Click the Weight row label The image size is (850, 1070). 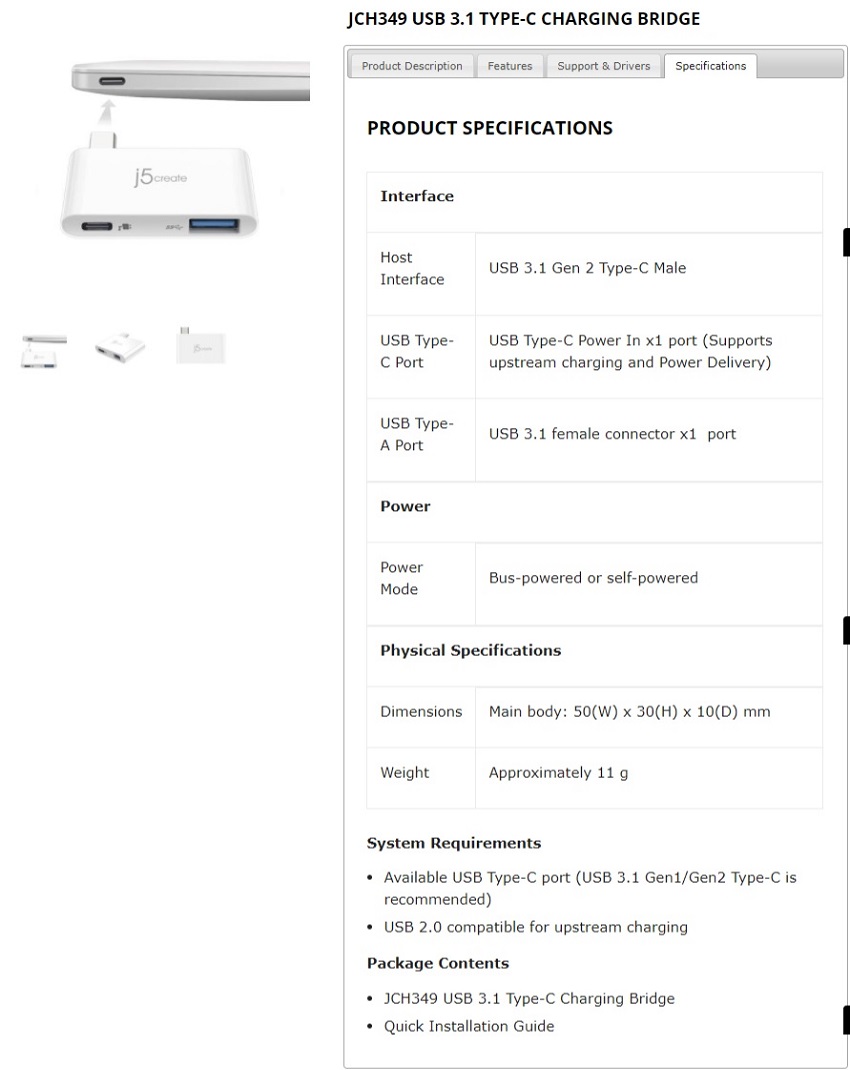coord(405,773)
